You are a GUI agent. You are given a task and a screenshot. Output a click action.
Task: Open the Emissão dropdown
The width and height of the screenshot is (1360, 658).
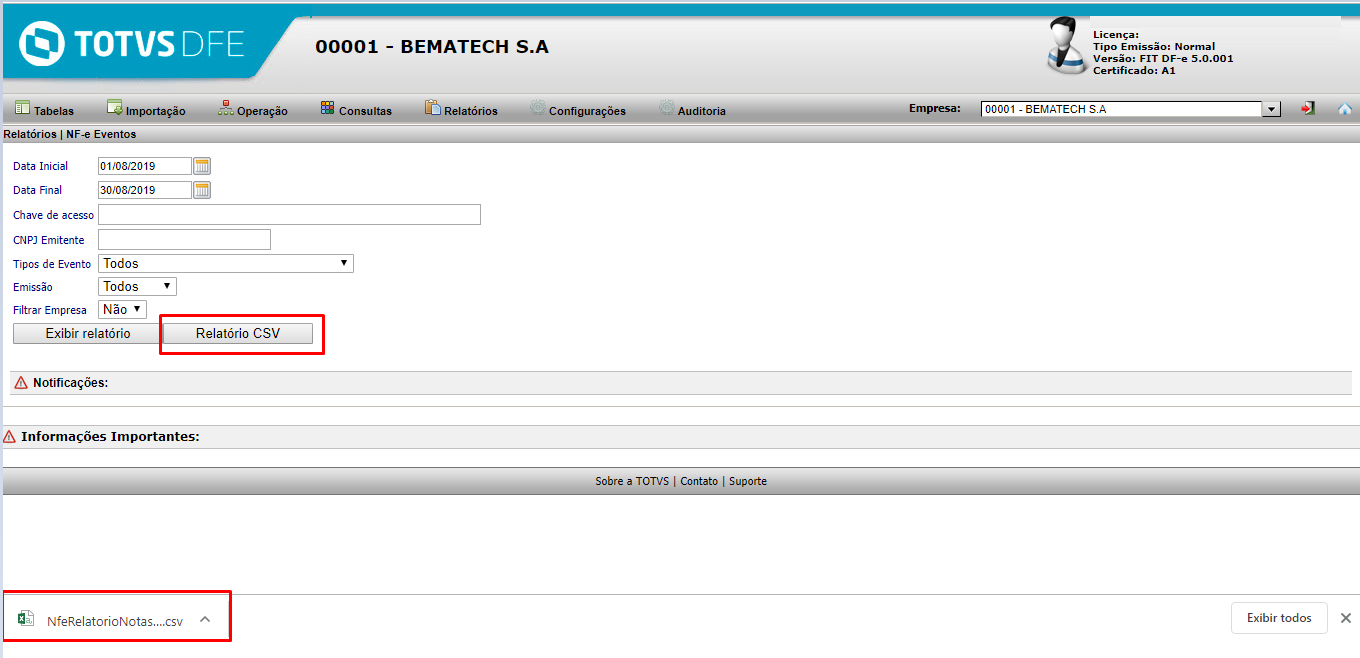point(137,287)
